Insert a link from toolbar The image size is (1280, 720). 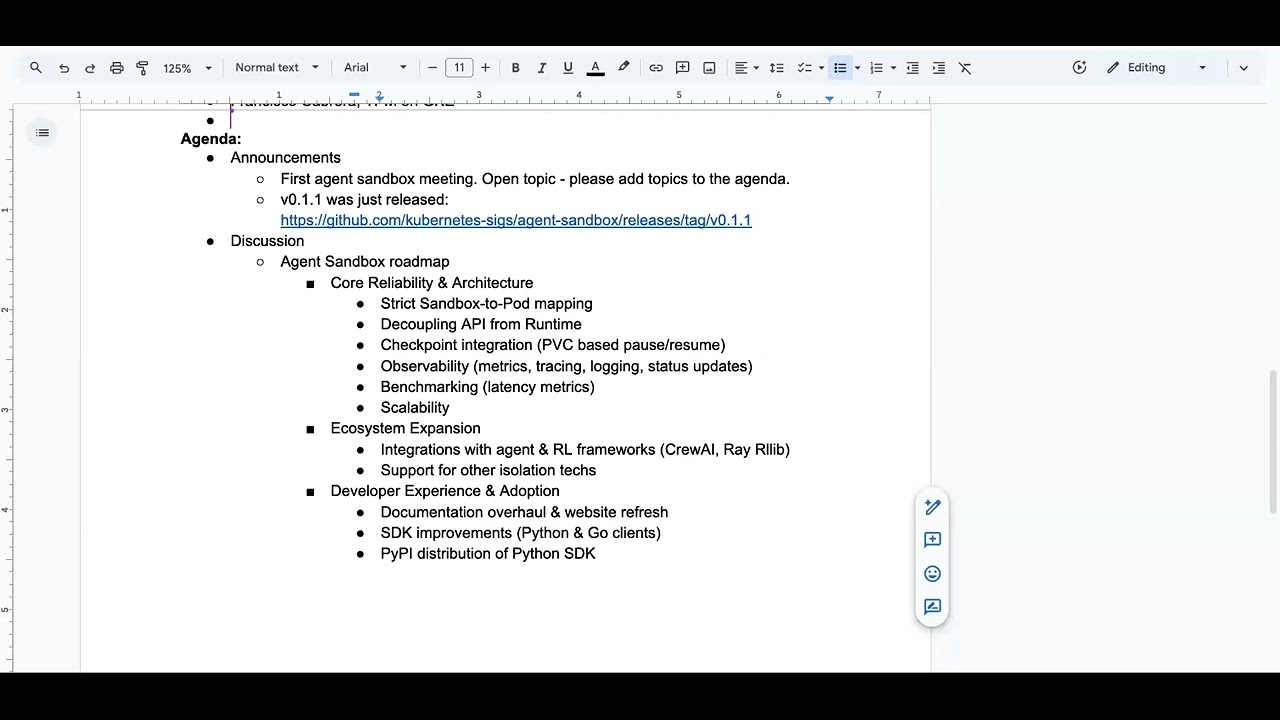[x=656, y=68]
